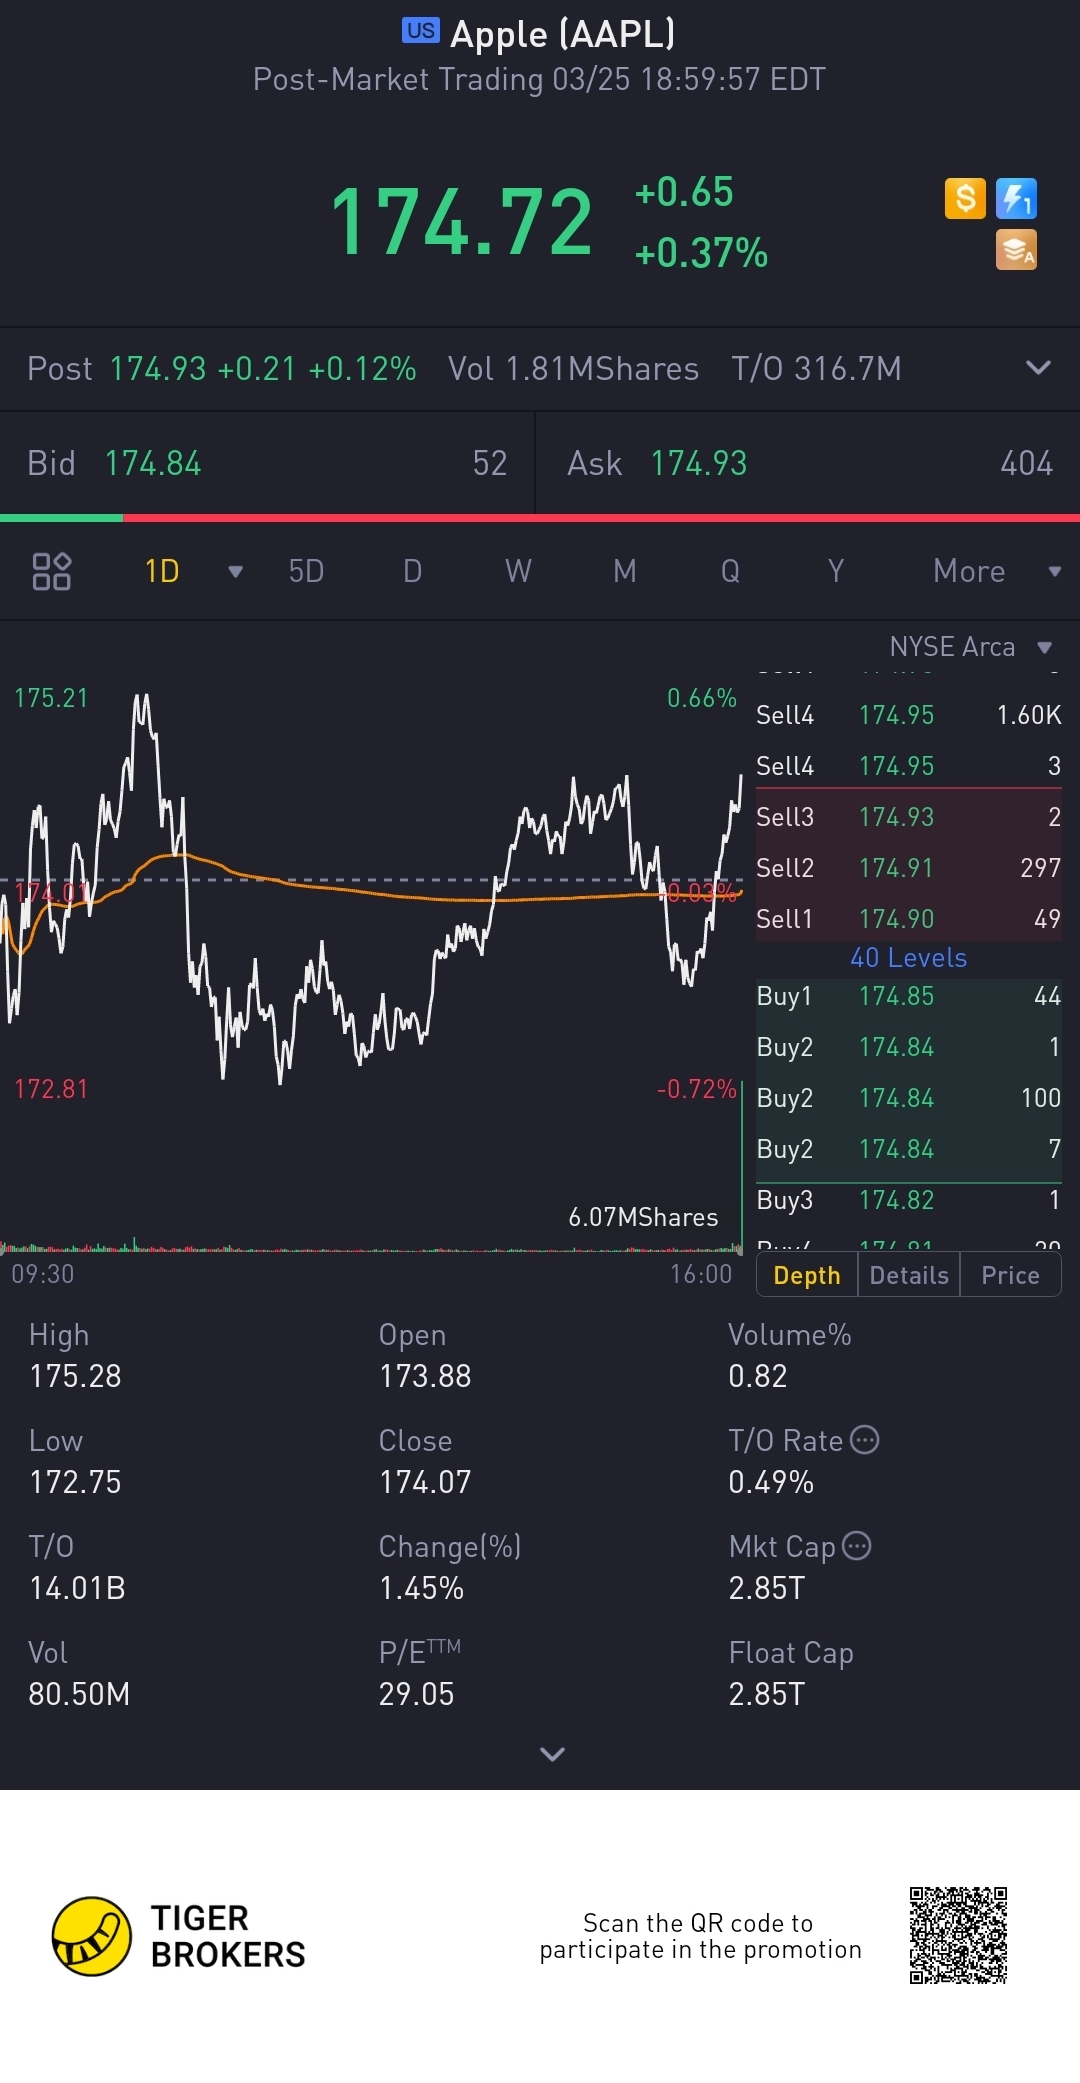Screen dimensions: 1080x2083
Task: Tap the Open 173.88 value
Action: coord(425,1376)
